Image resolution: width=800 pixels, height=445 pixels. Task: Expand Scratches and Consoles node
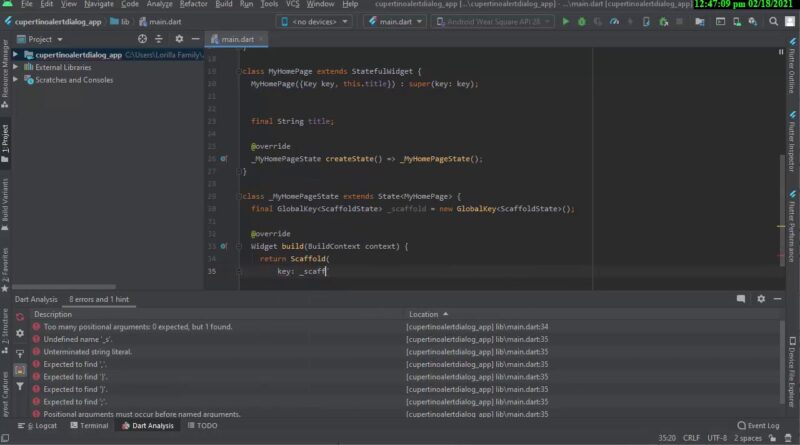[15, 80]
